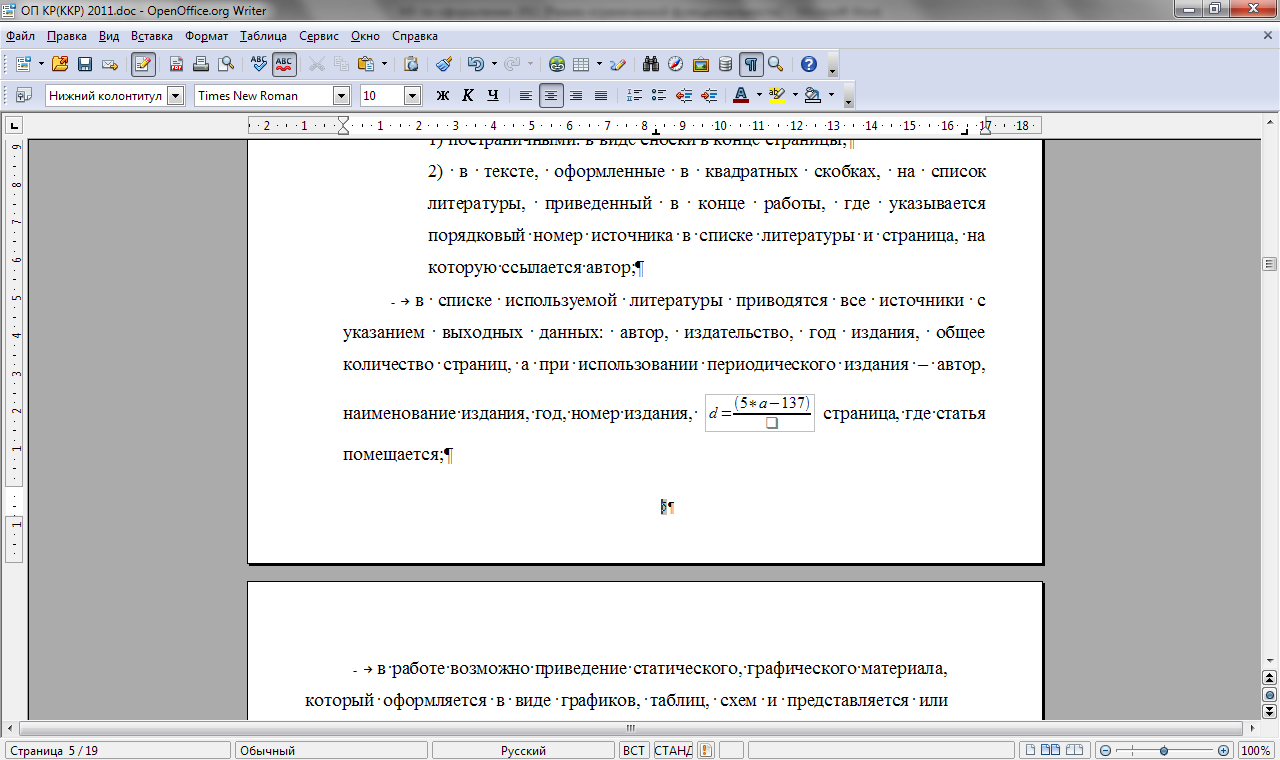Toggle Bullets list icon
The height and width of the screenshot is (760, 1280).
[659, 95]
